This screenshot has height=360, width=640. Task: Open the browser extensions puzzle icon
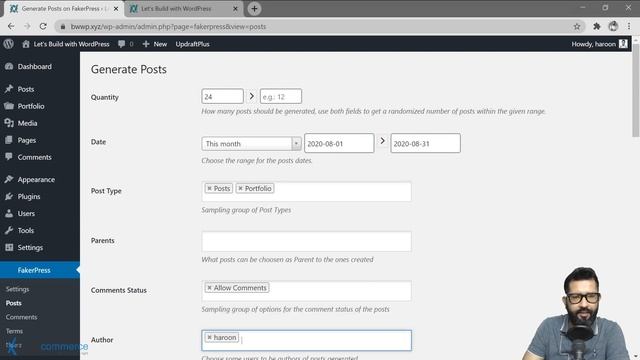(x=597, y=27)
